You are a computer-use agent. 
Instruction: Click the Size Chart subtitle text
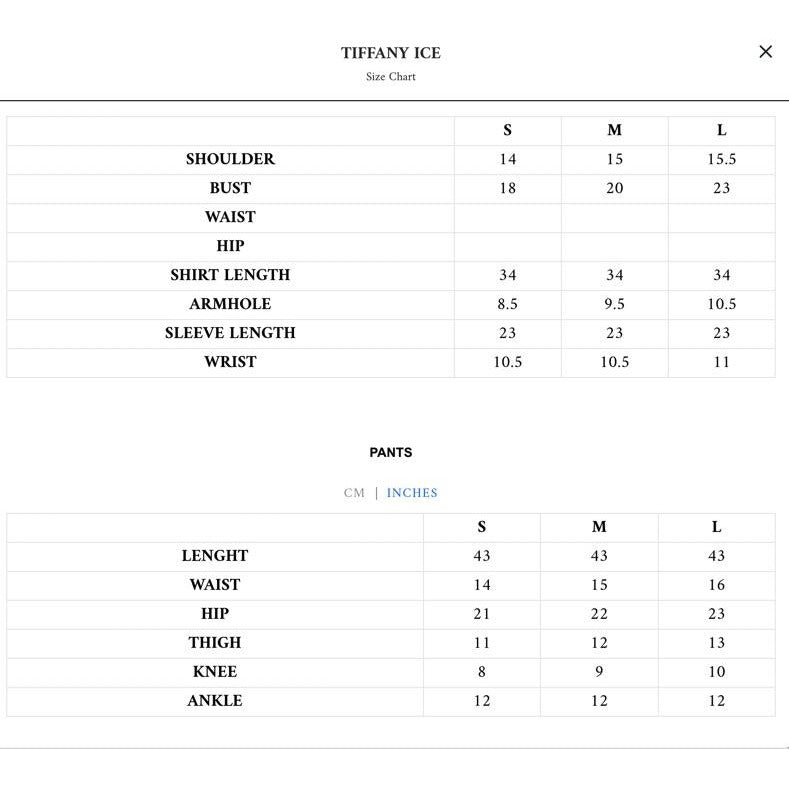click(390, 77)
